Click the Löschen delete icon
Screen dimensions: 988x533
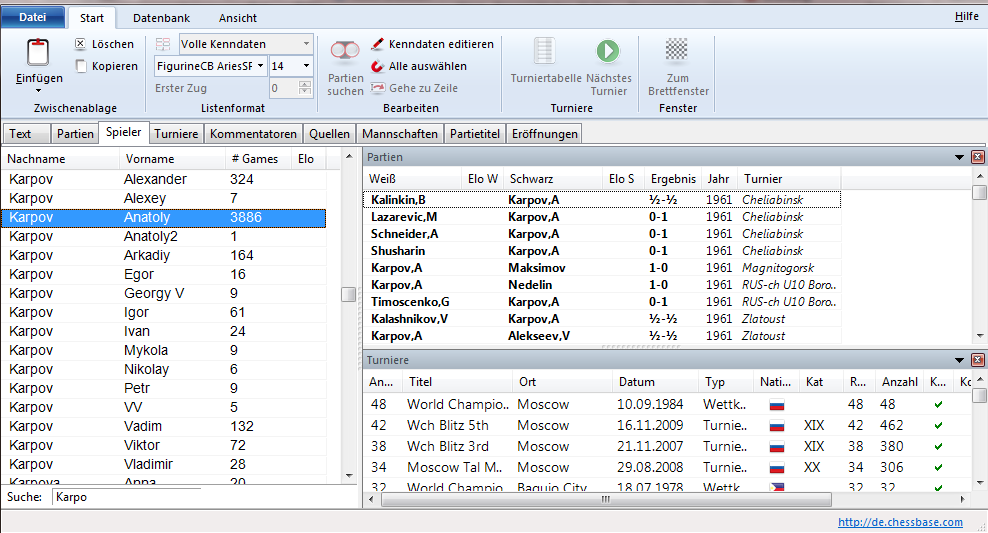[x=81, y=44]
